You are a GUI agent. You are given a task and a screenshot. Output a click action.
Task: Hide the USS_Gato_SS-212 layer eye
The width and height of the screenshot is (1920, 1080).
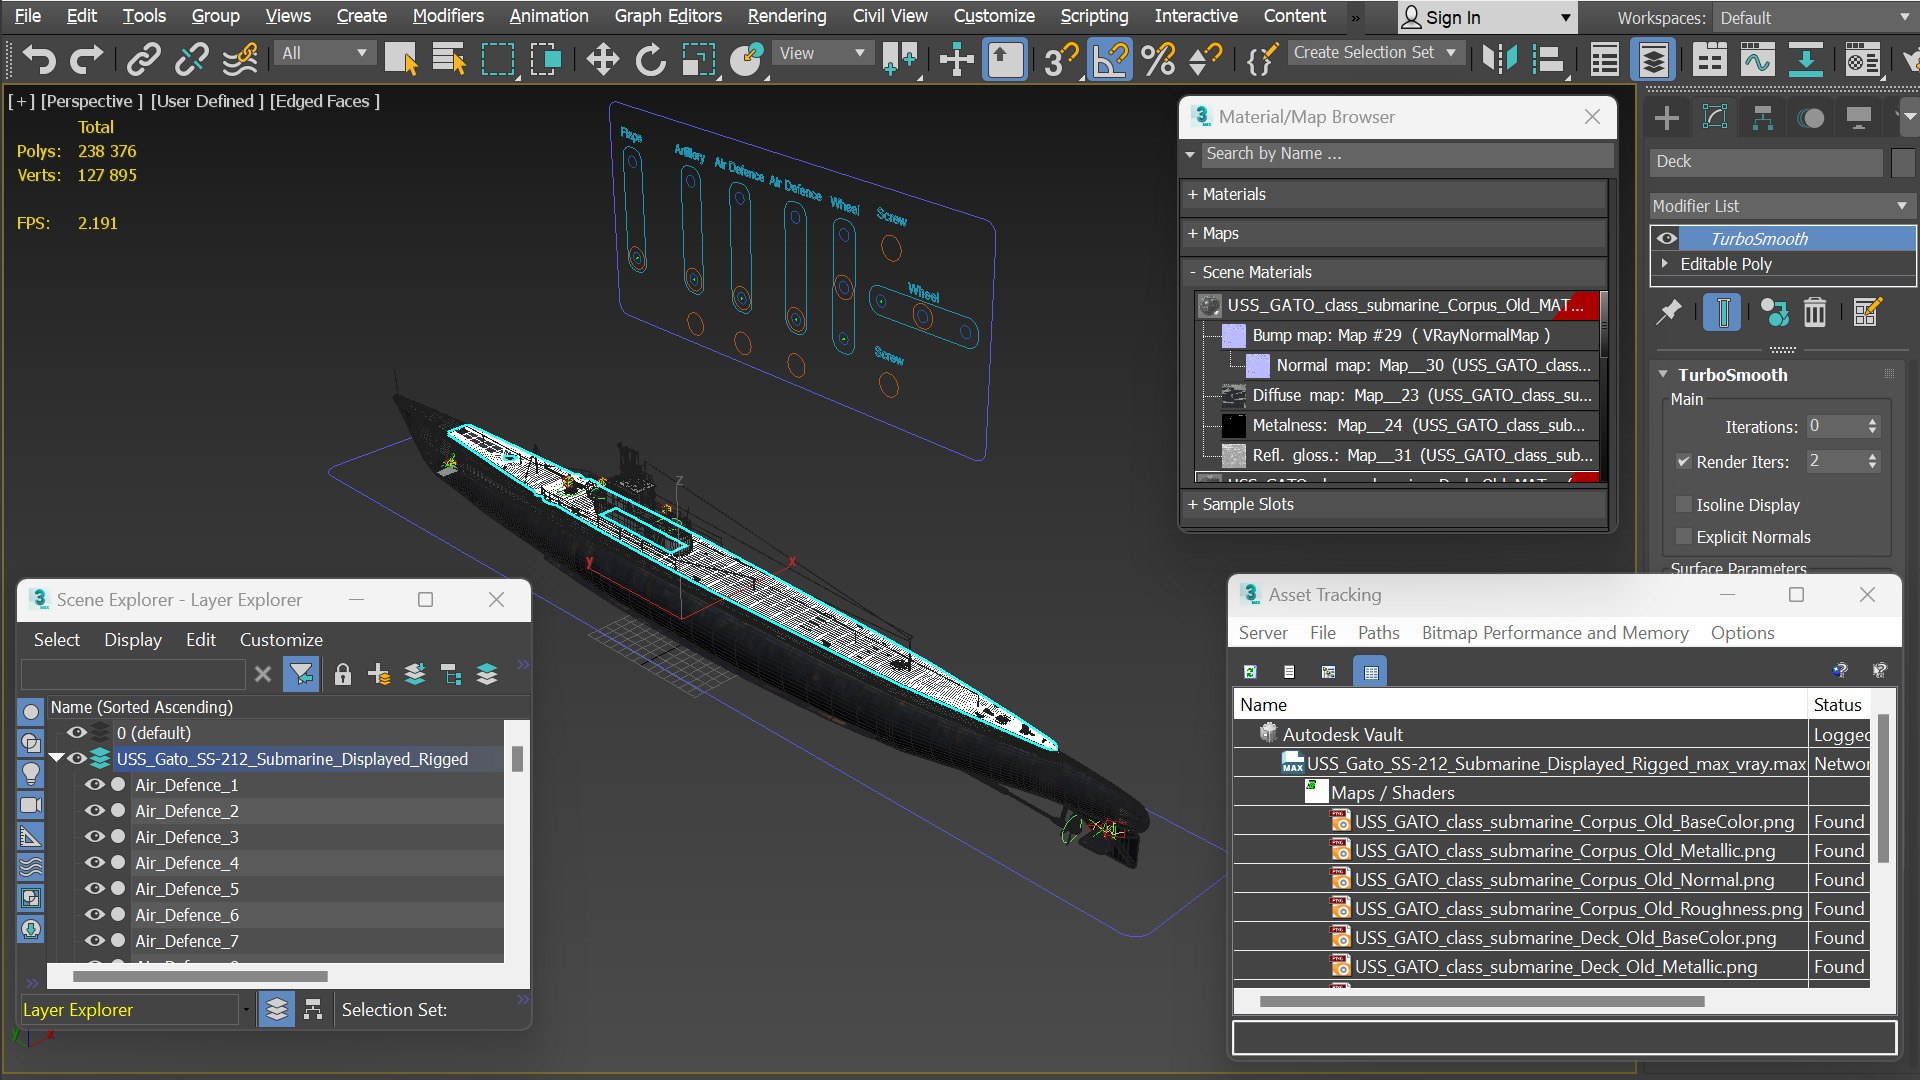(76, 759)
